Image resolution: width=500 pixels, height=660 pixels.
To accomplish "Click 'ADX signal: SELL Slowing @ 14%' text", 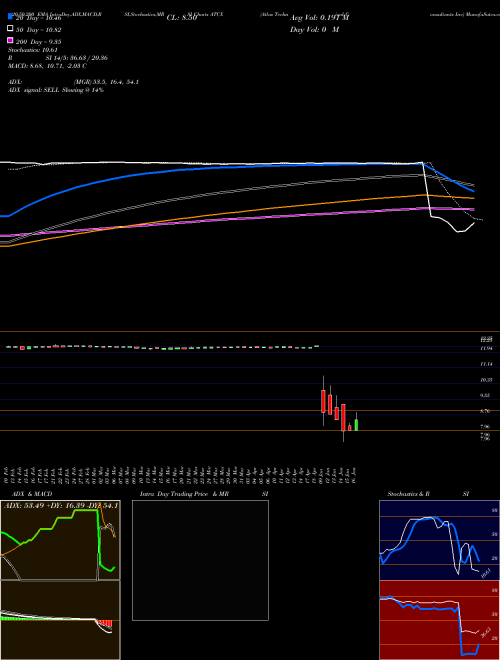I will [x=56, y=90].
